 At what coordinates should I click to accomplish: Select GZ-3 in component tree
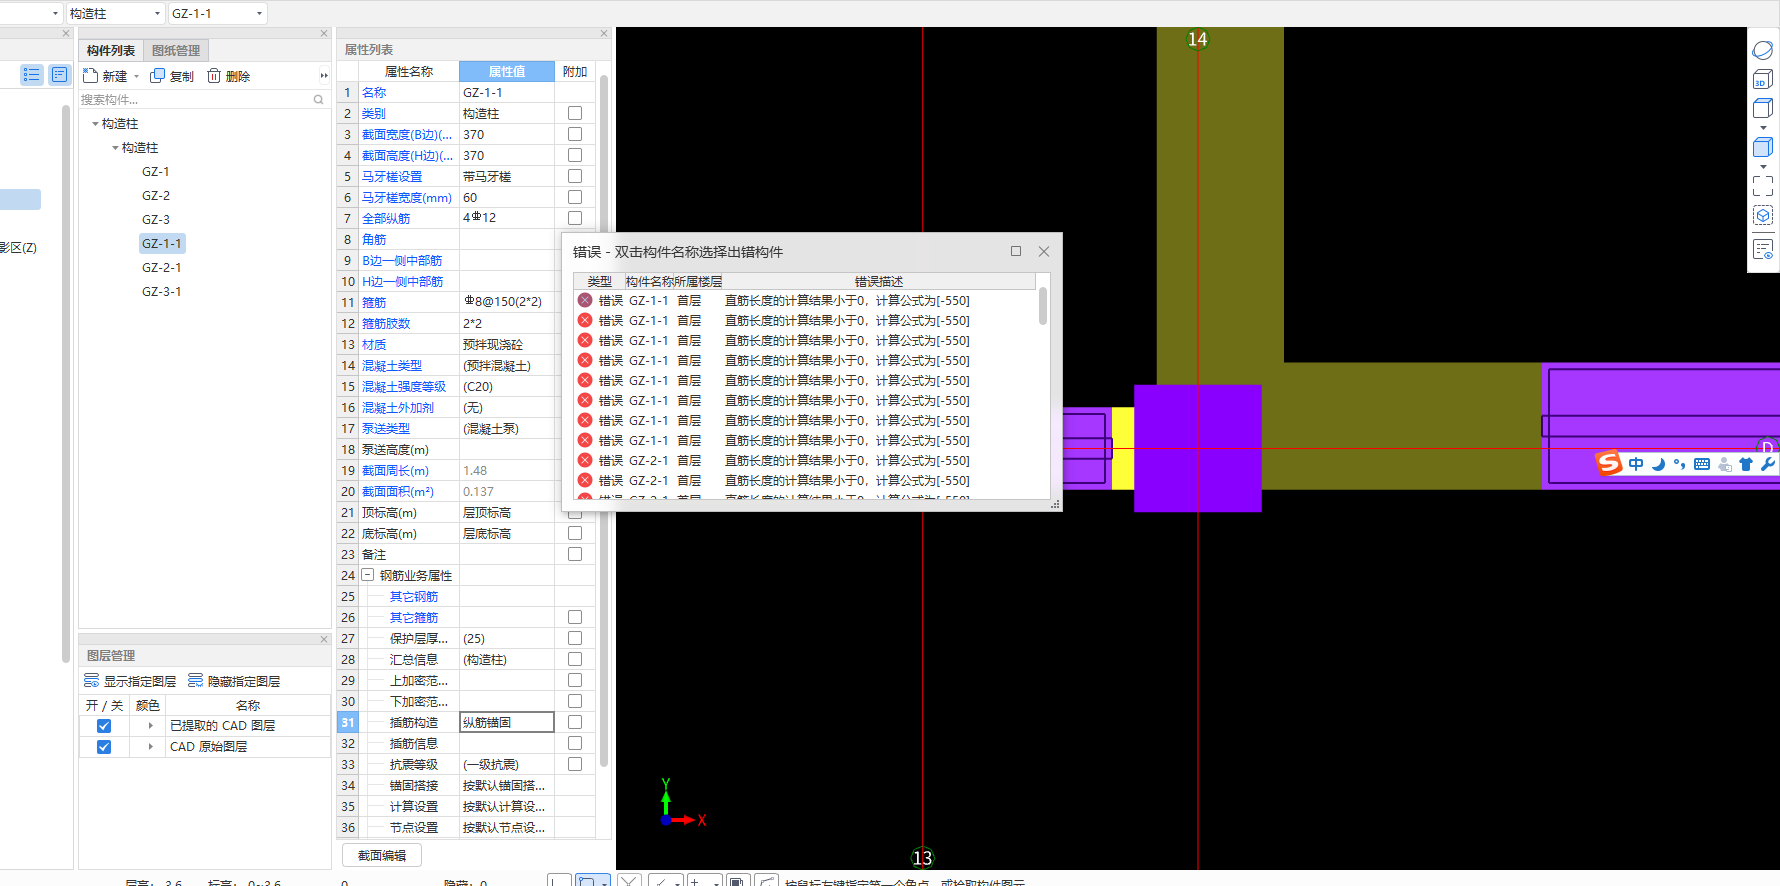[156, 220]
